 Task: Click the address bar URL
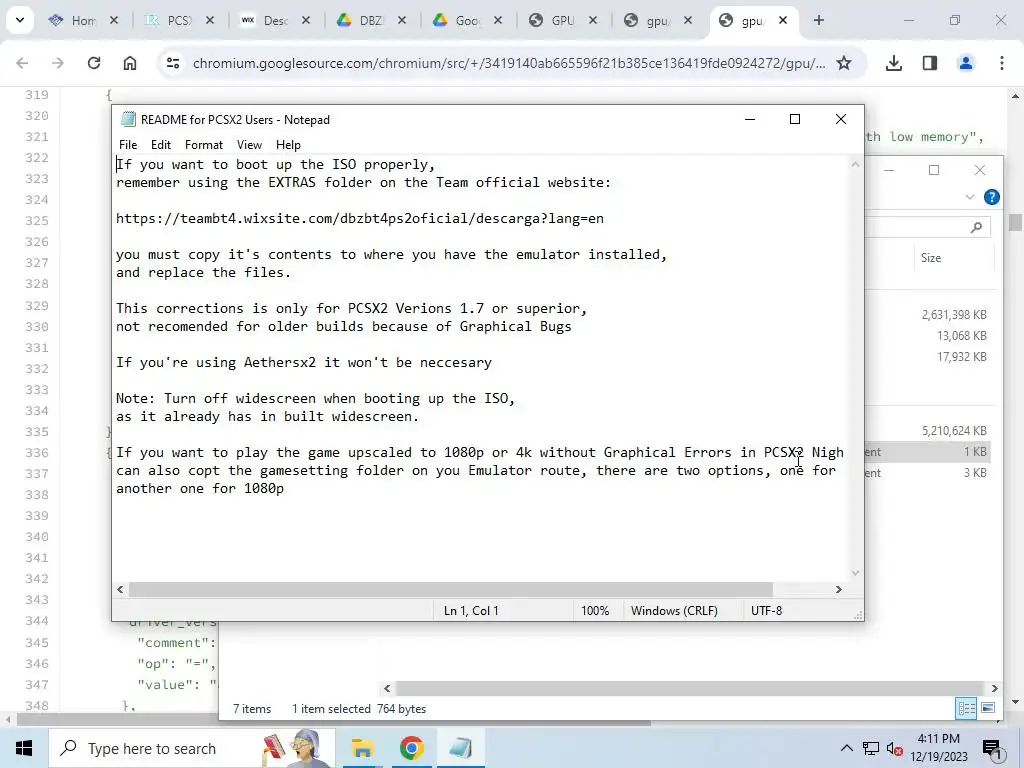pos(509,63)
